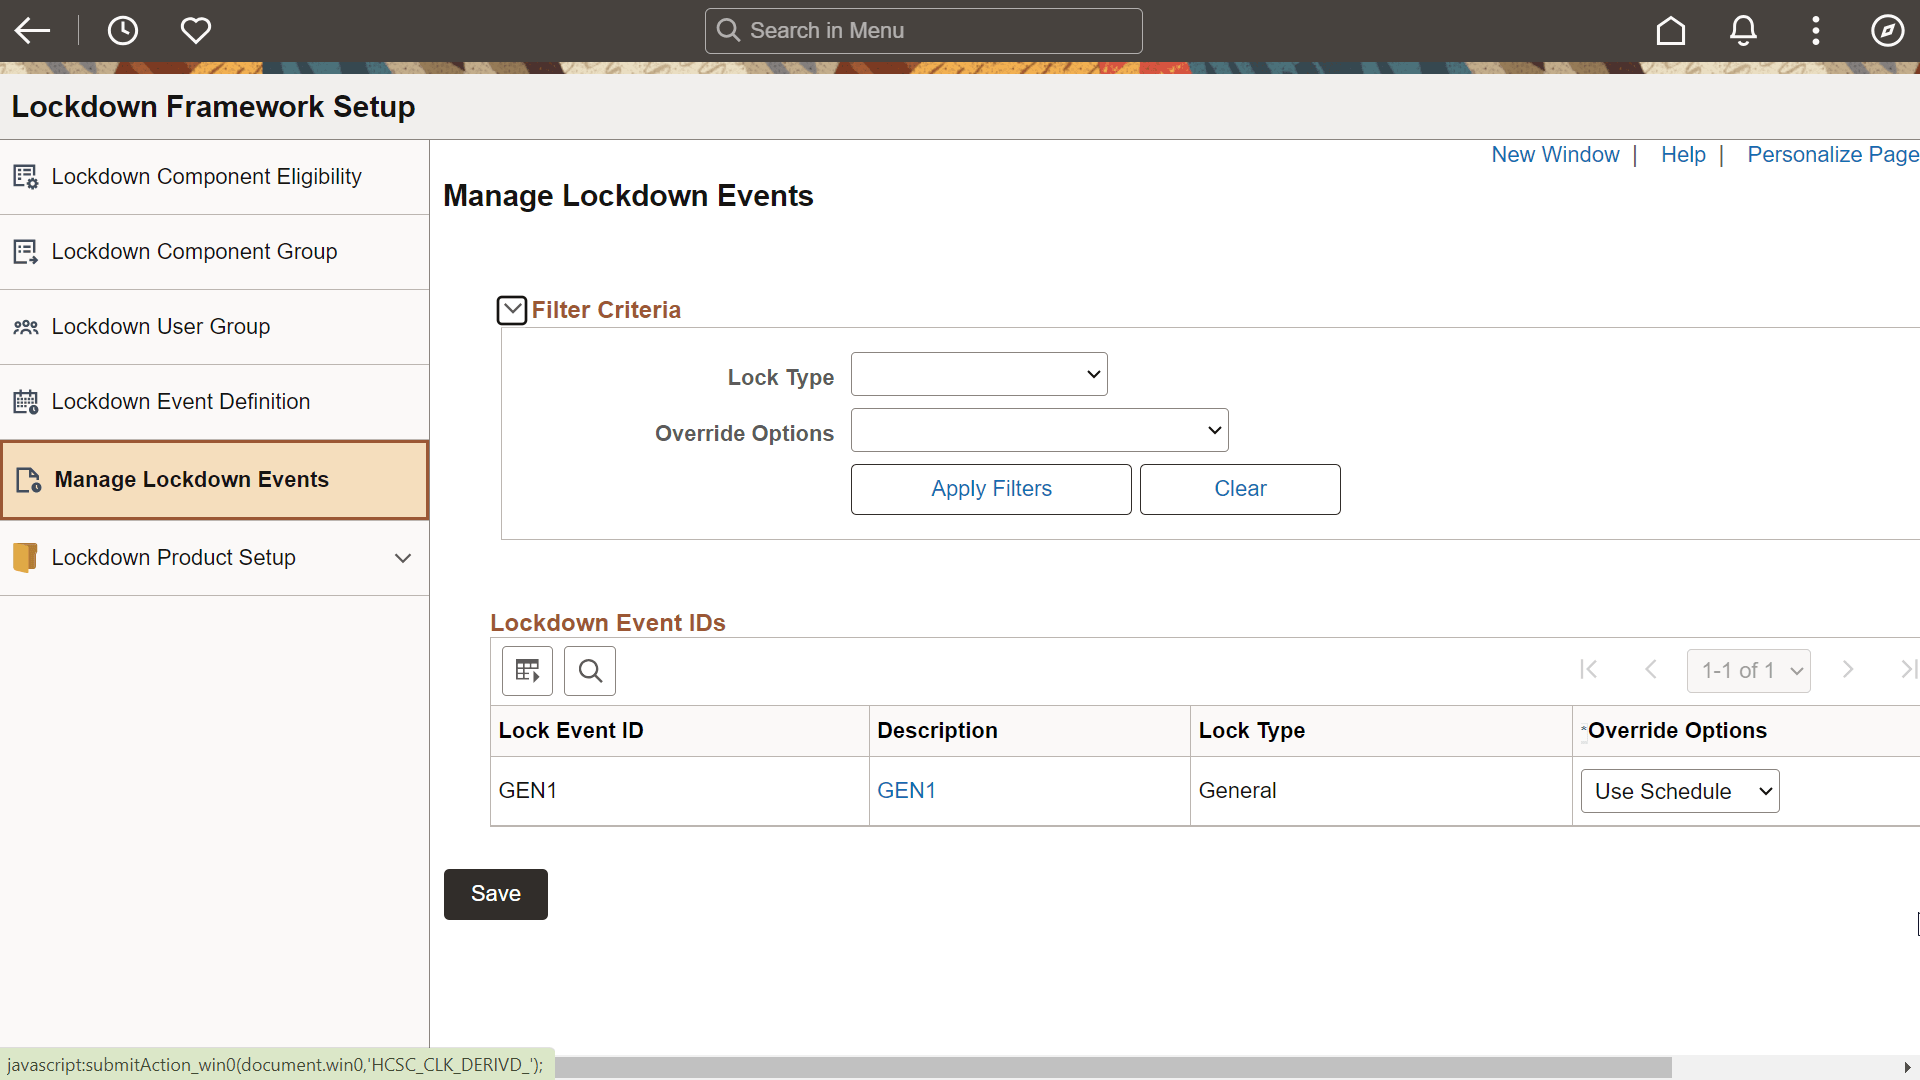Open the Use Schedule dropdown for GEN1
Viewport: 1920px width, 1080px height.
tap(1680, 790)
